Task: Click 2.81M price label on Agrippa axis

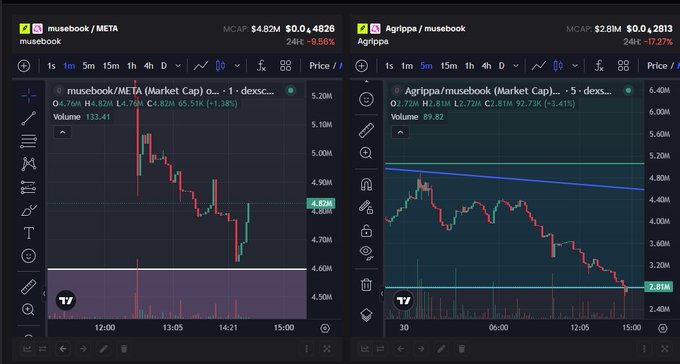Action: click(659, 286)
